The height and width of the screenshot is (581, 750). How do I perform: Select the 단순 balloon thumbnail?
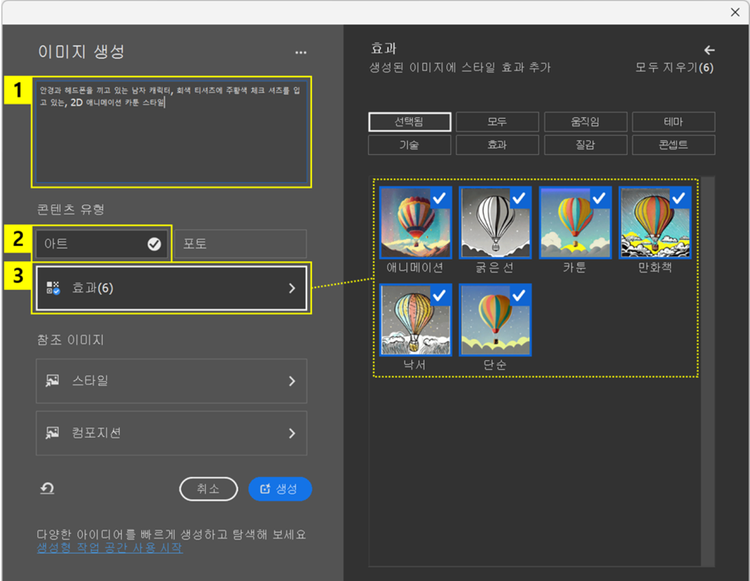495,320
